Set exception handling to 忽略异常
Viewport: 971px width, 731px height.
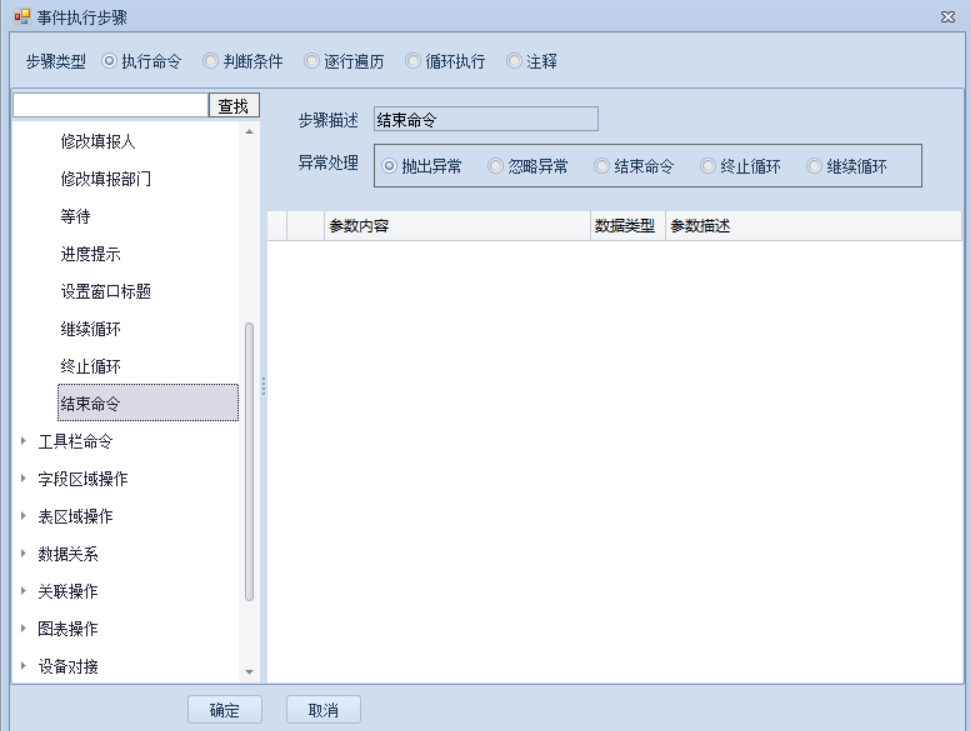[x=496, y=167]
